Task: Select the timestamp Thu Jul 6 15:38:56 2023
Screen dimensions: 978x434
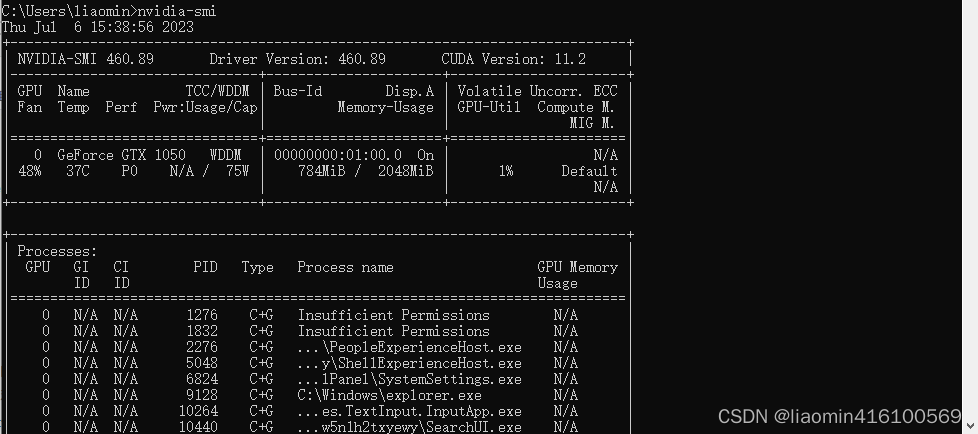Action: pos(98,27)
